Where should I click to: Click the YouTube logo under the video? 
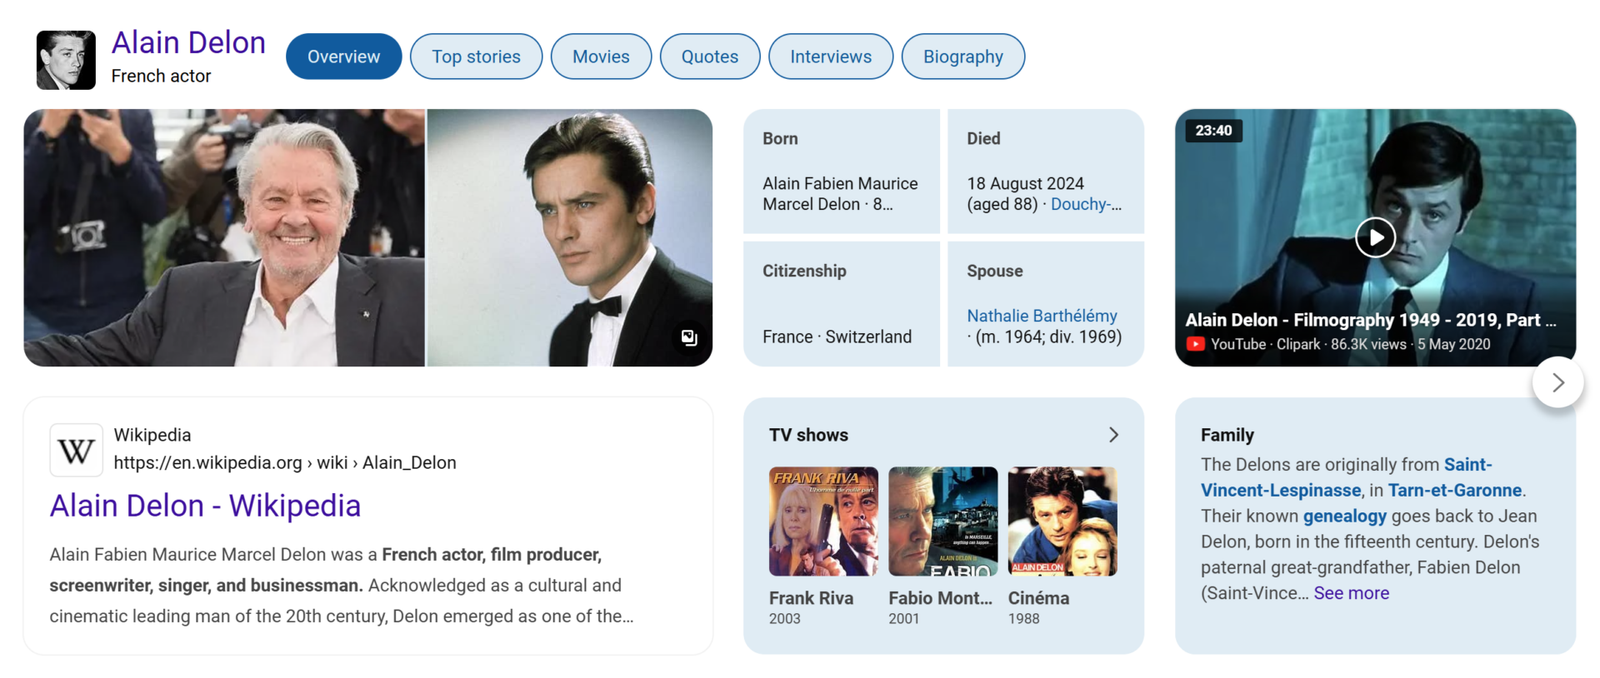tap(1195, 344)
